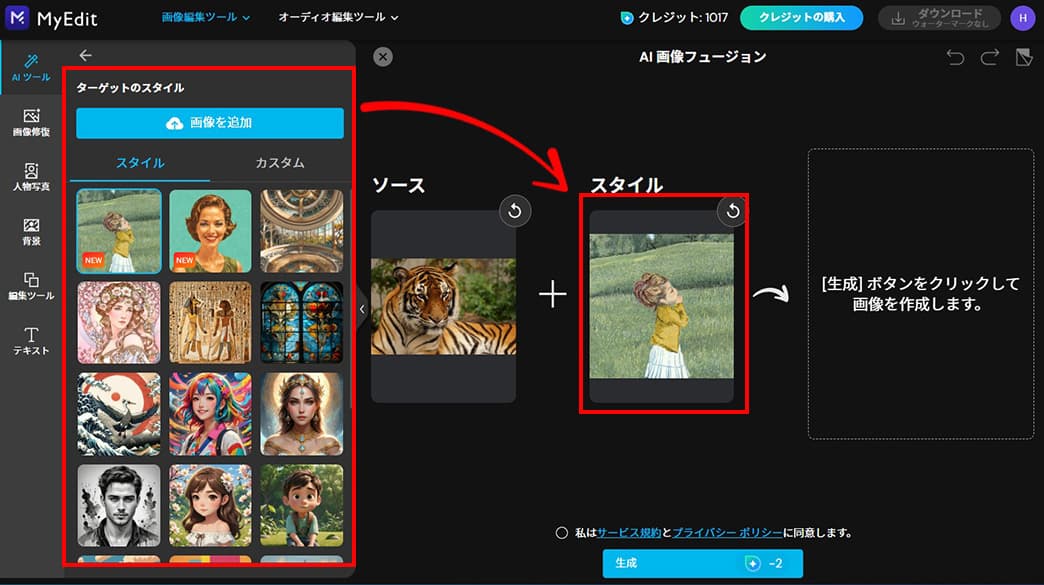Click the クレジット: 1017 text
The width and height of the screenshot is (1044, 585).
683,18
